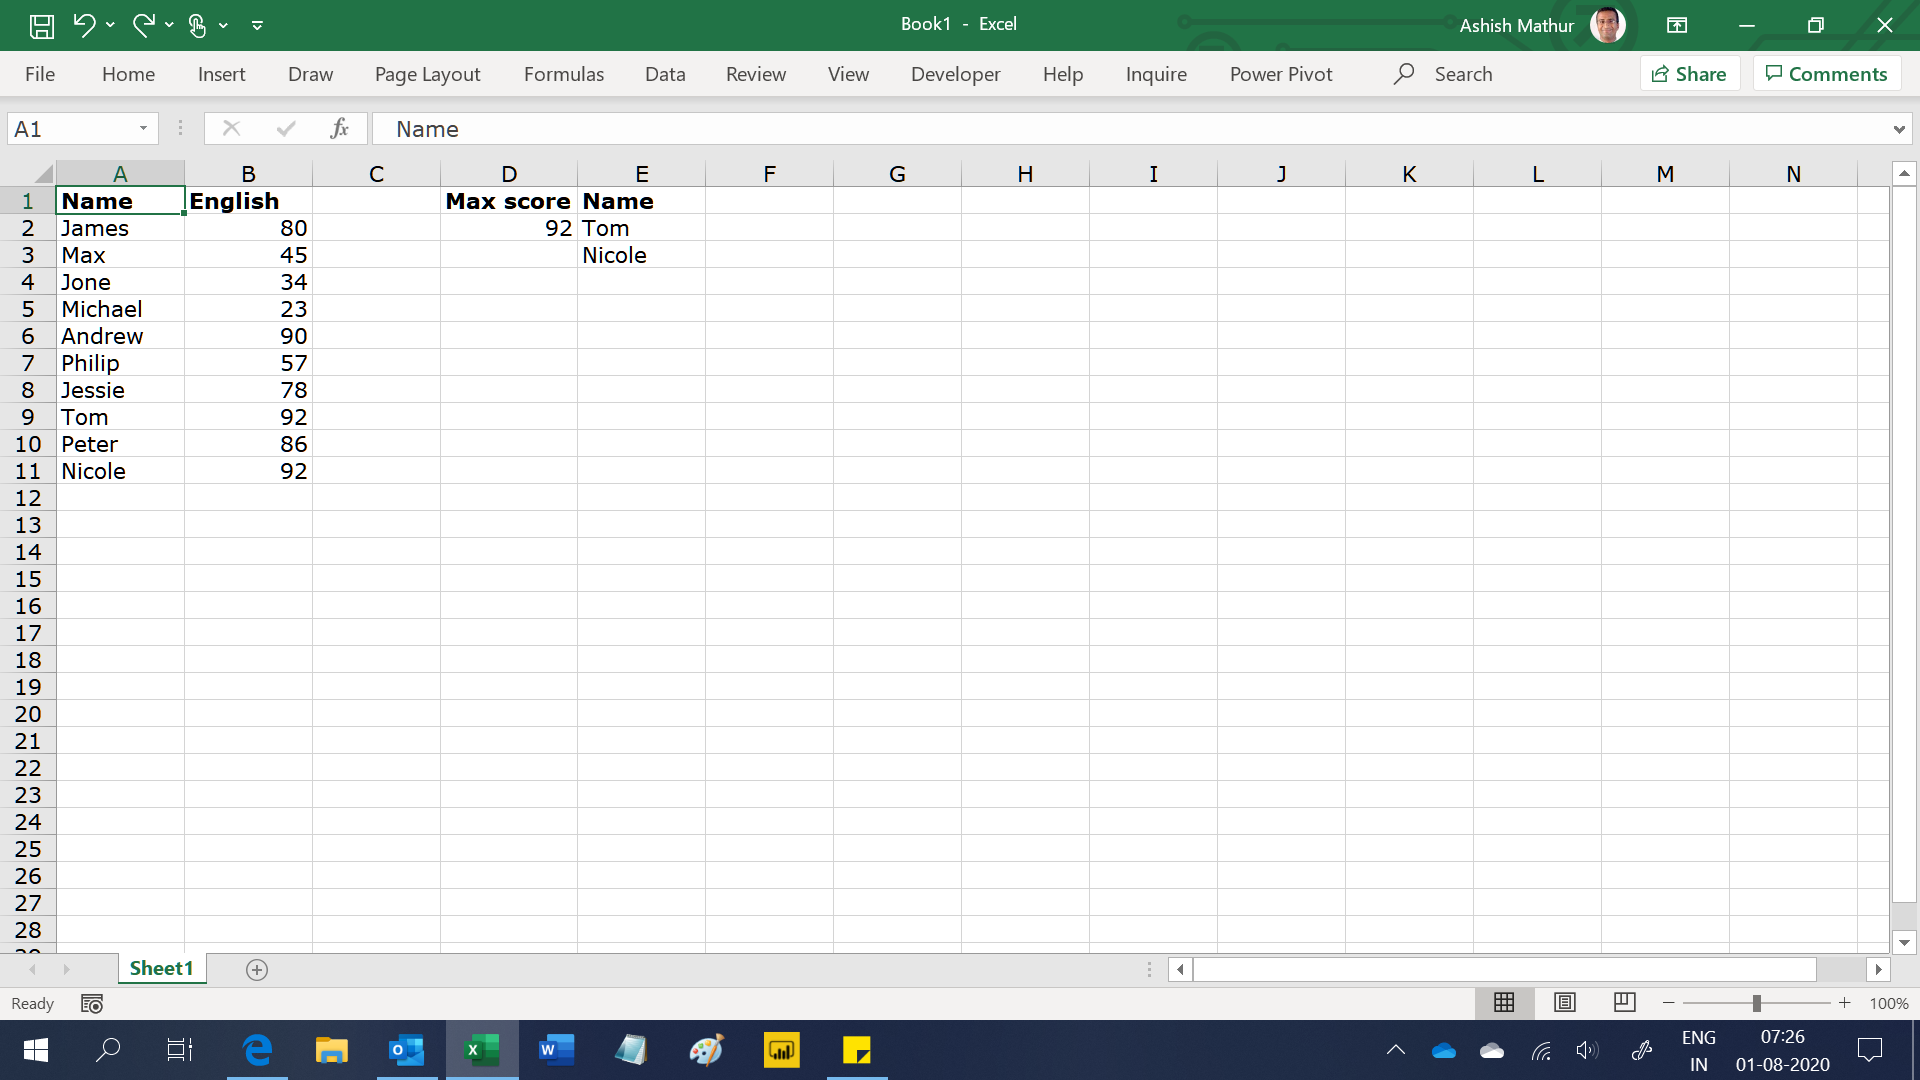Click the Undo arrow icon
1920x1080 pixels.
pyautogui.click(x=84, y=25)
